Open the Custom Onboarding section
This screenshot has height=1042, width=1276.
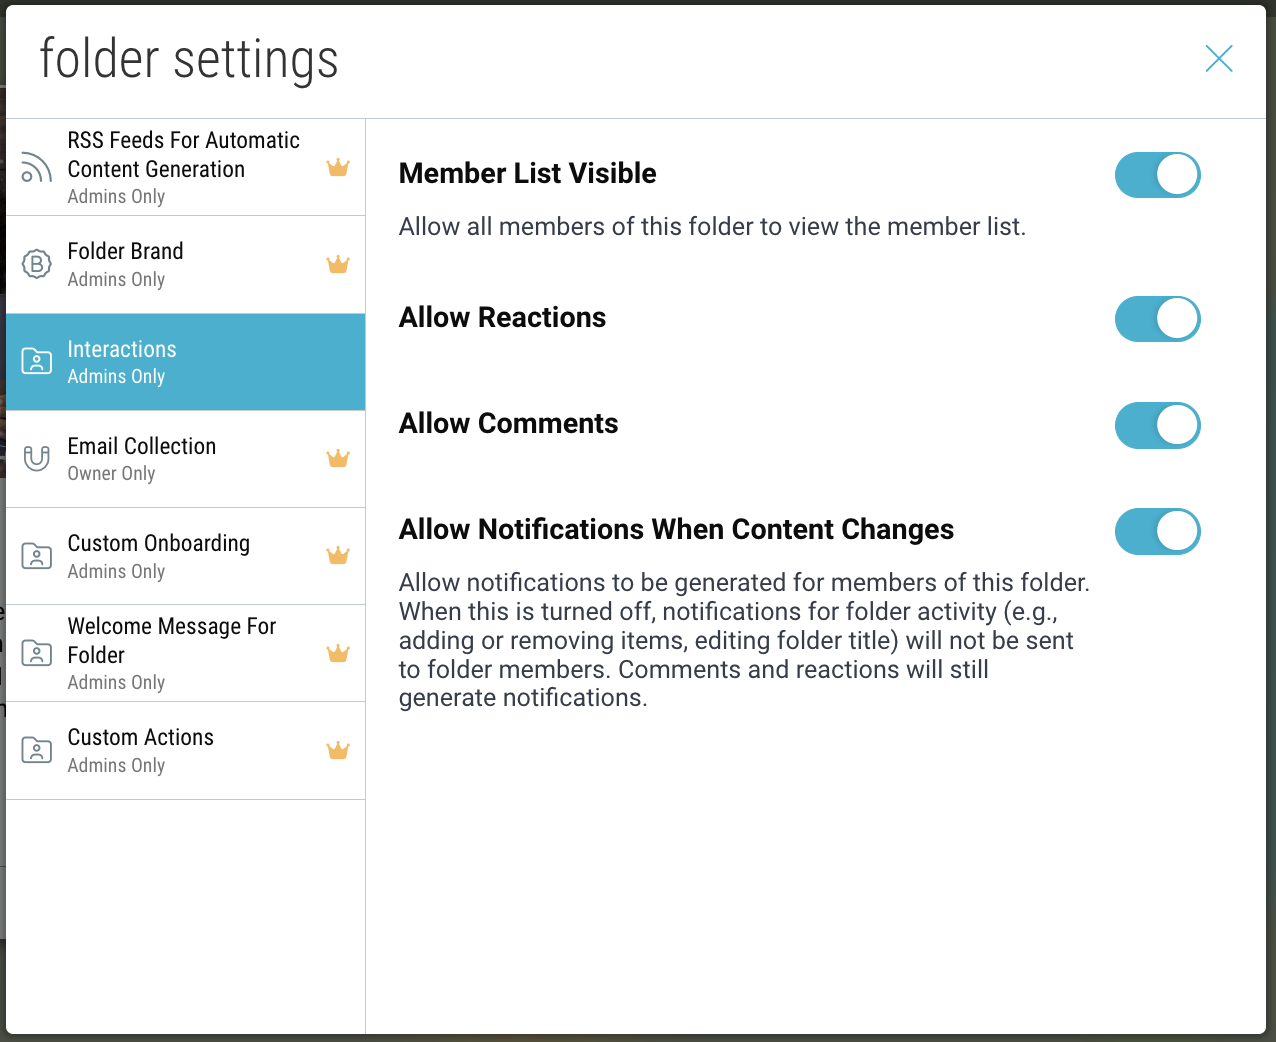[x=159, y=544]
